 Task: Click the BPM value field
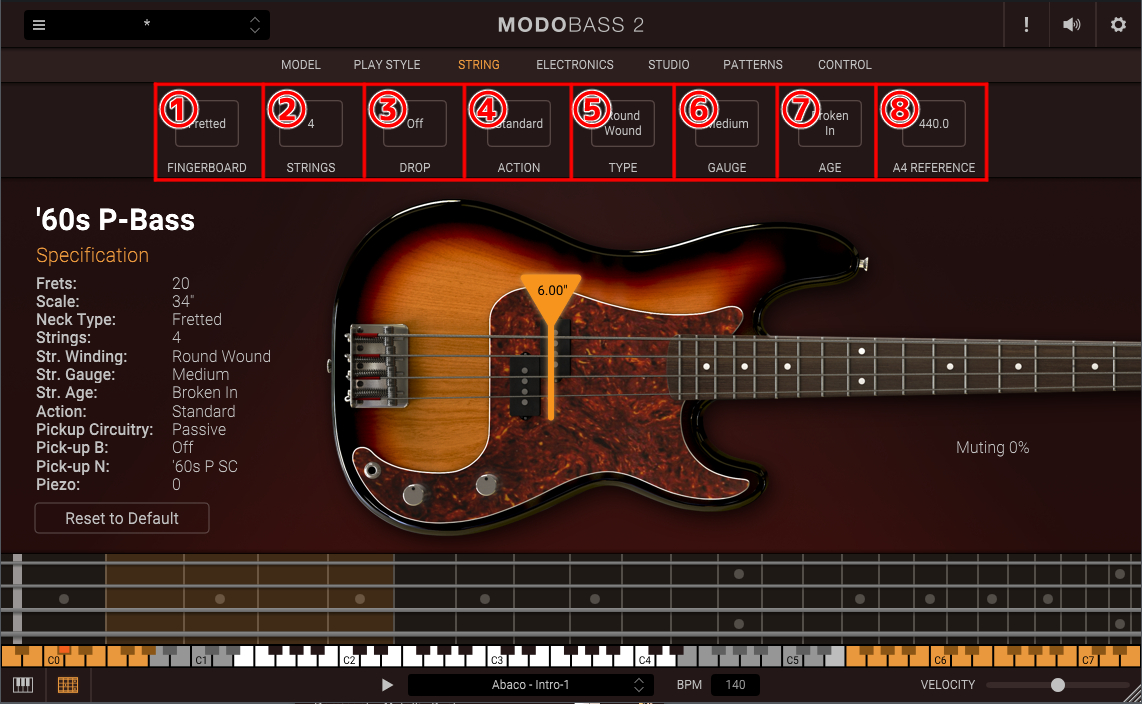[x=735, y=685]
